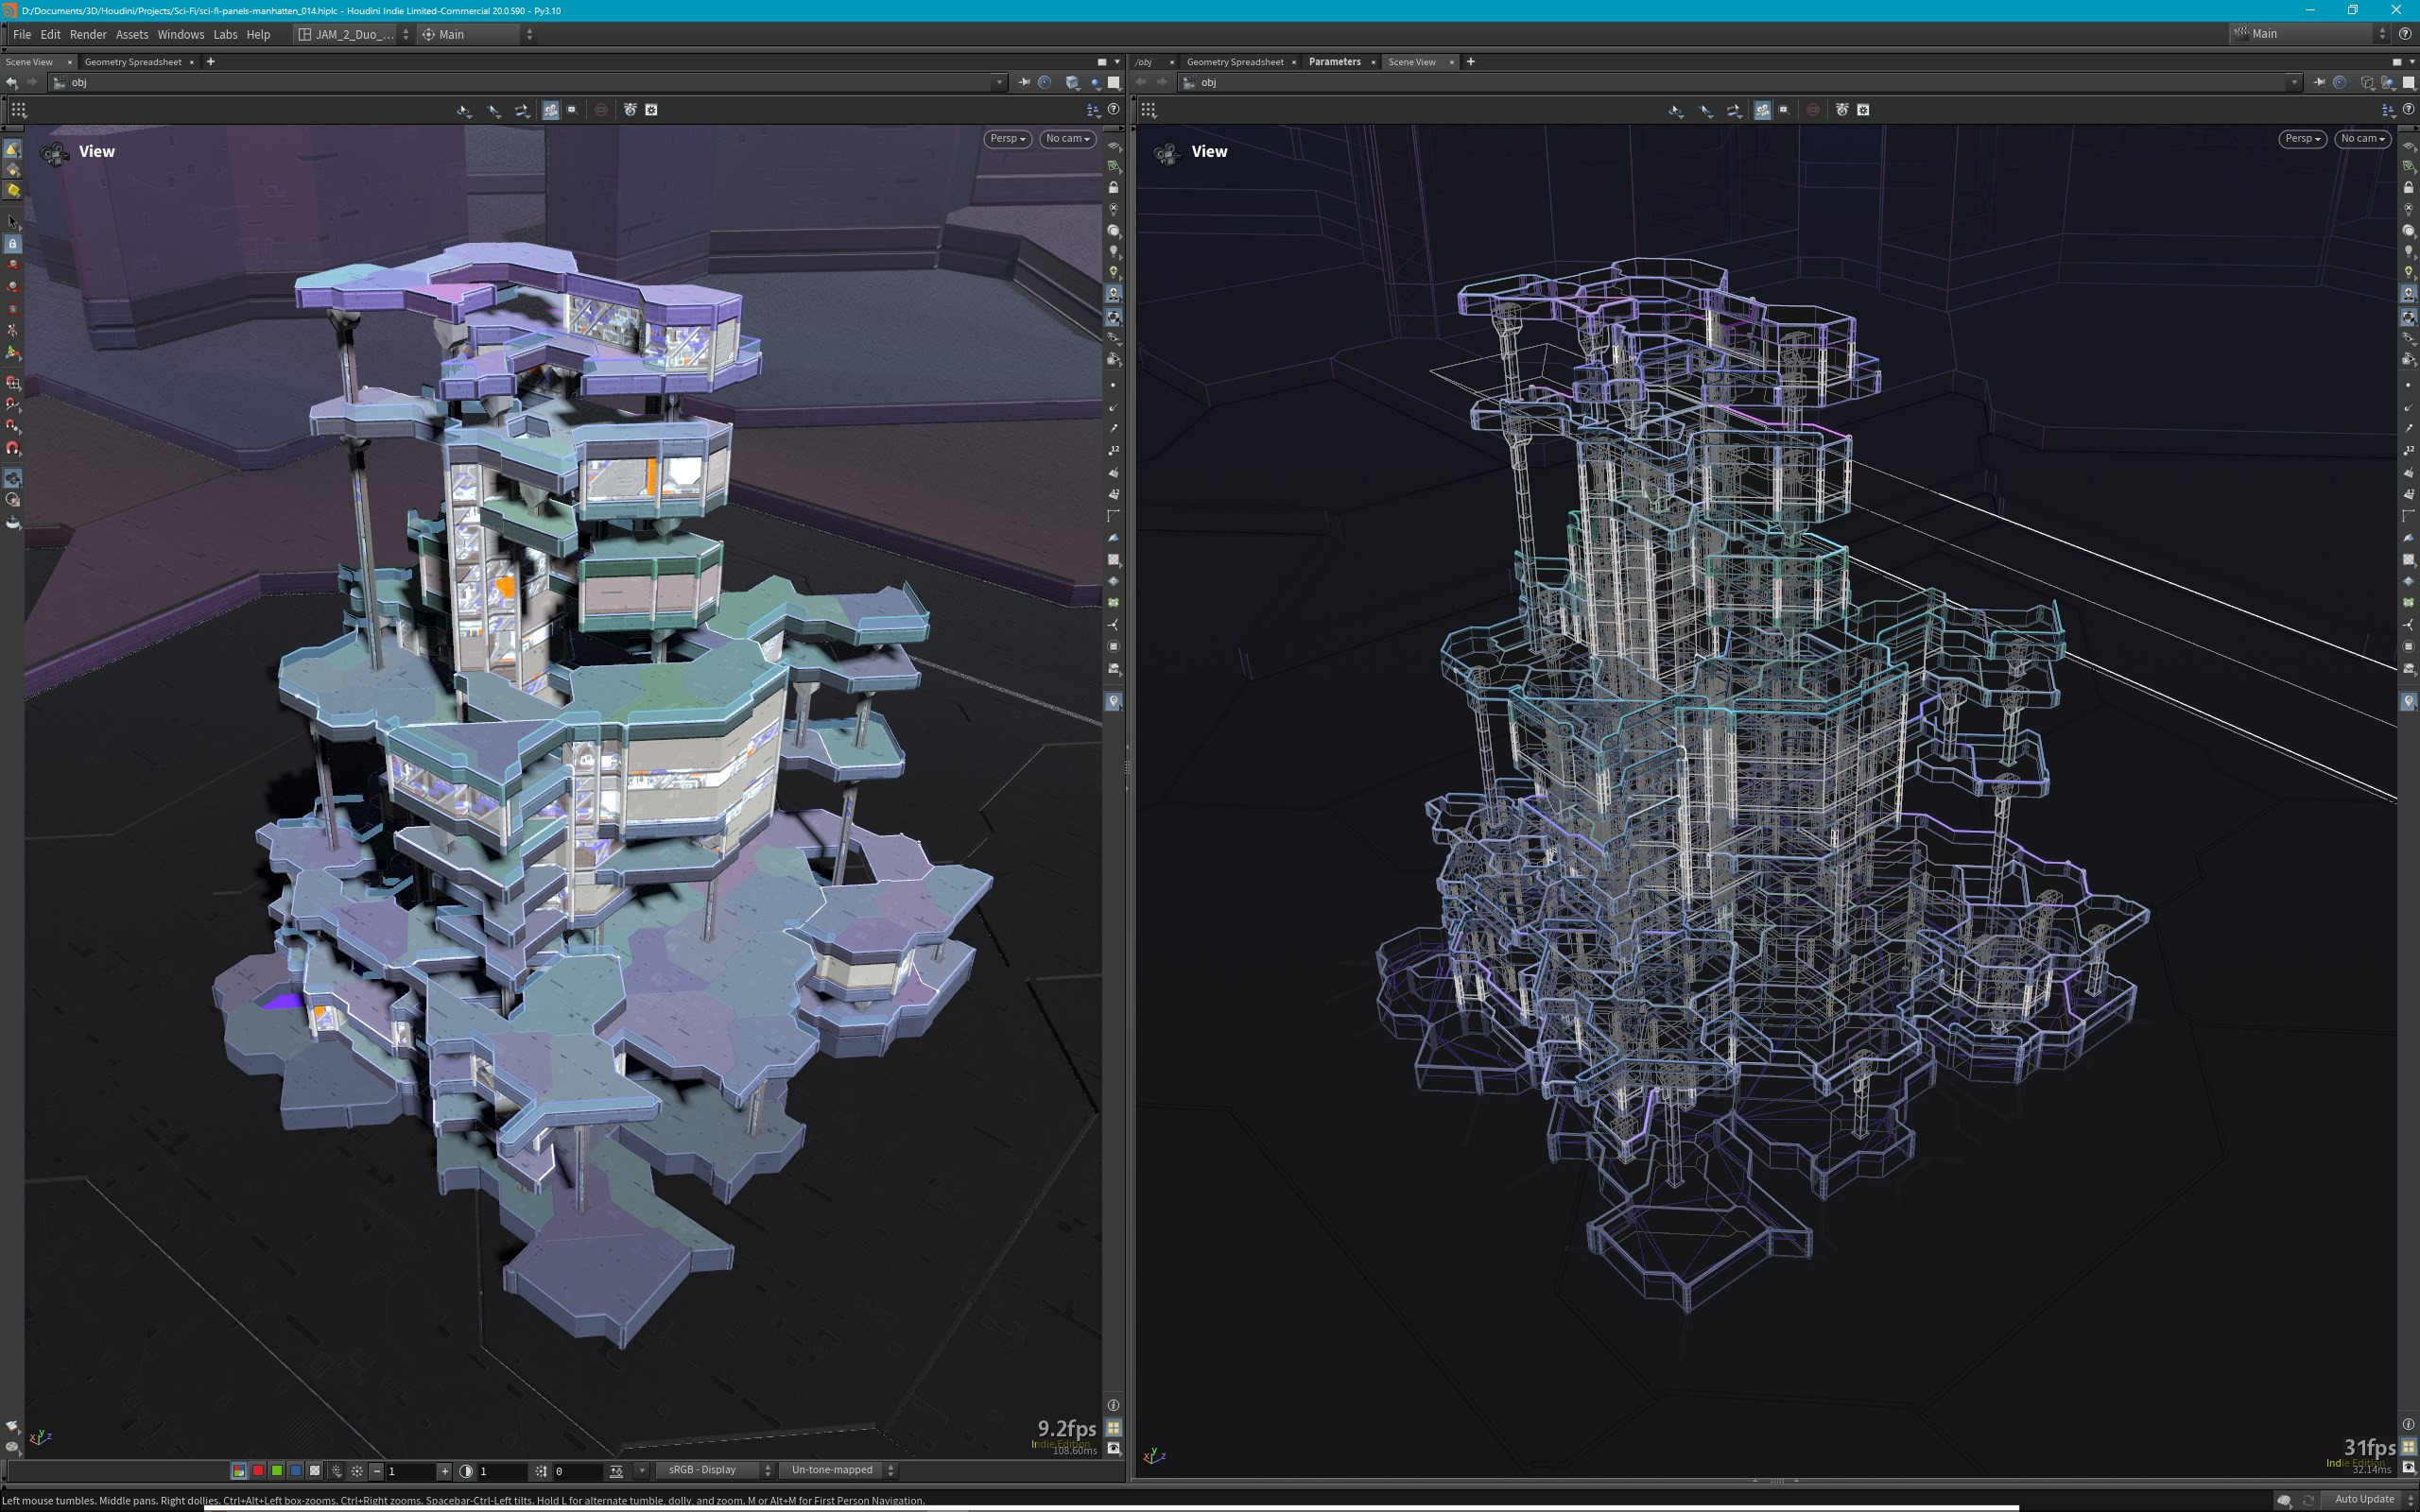Decrease the exposure value with minus button

click(377, 1470)
